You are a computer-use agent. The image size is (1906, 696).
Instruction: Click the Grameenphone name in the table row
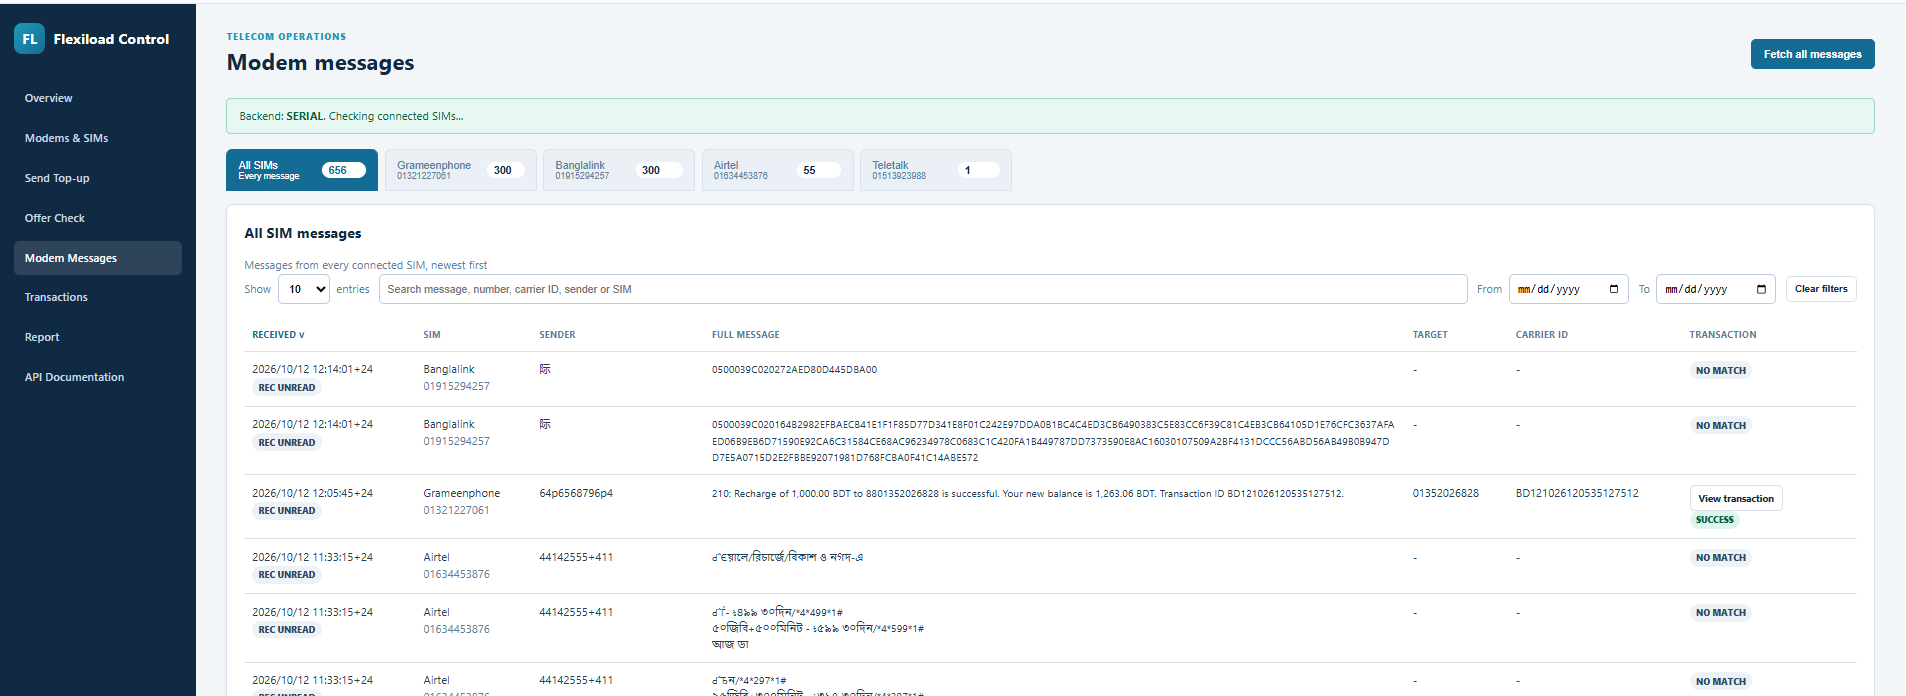[461, 493]
